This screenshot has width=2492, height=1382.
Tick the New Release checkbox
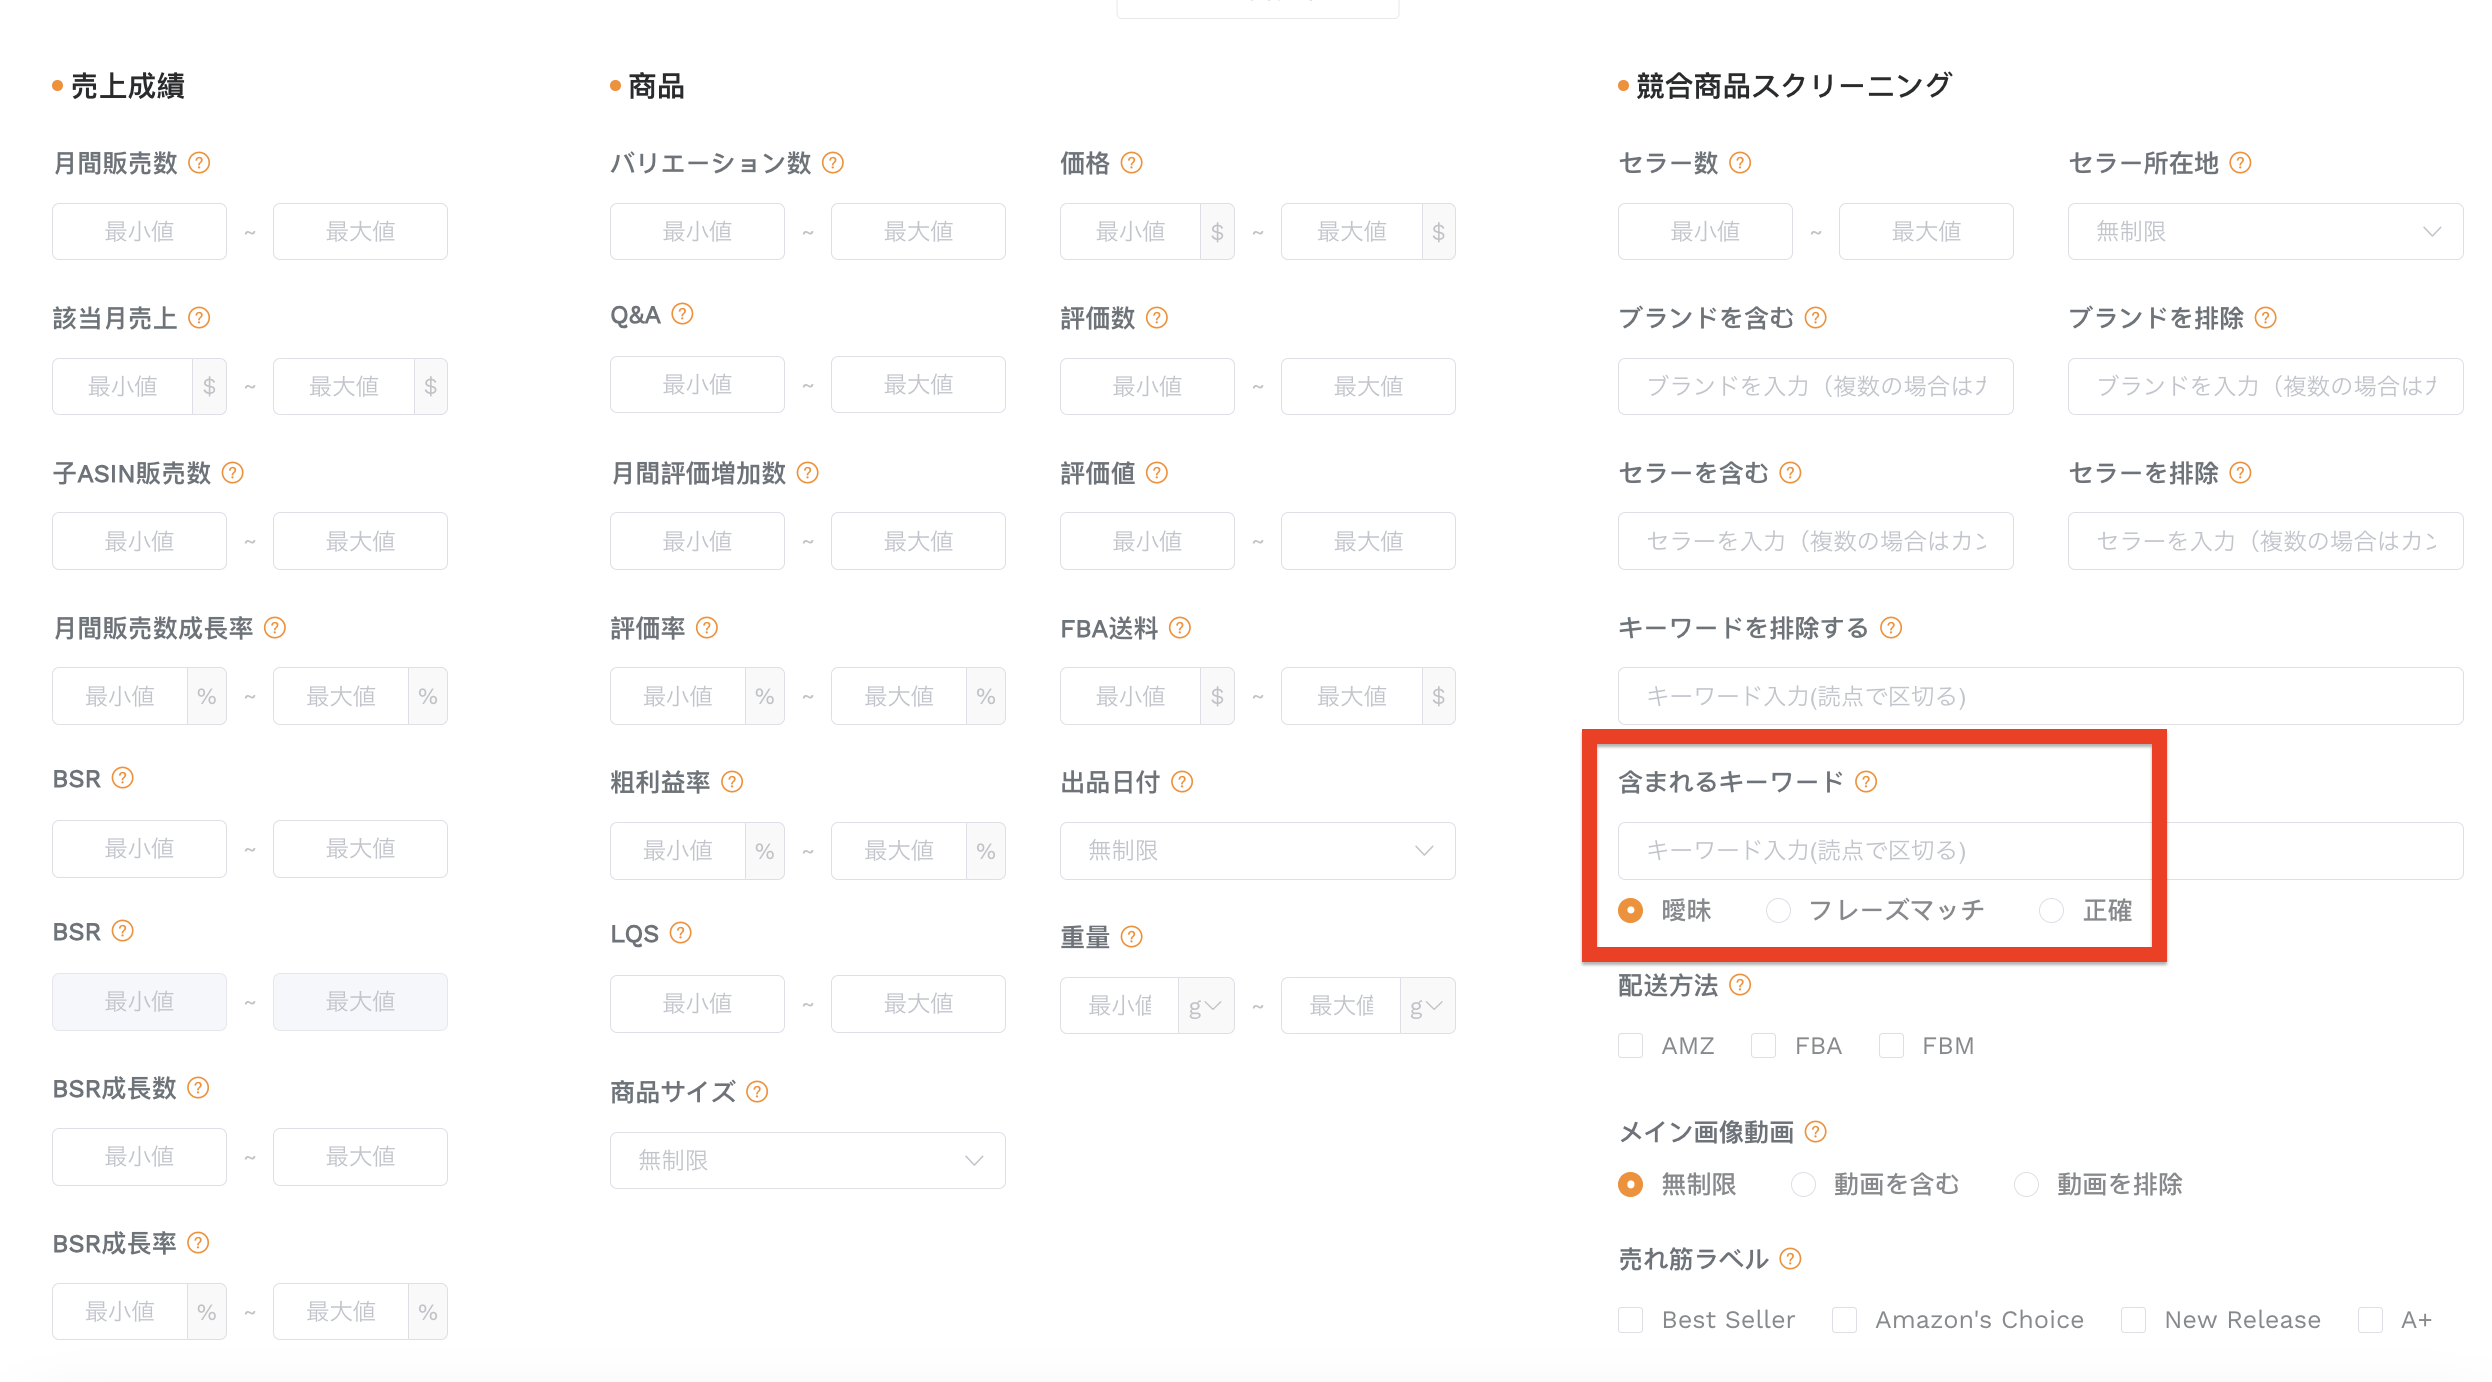(x=2133, y=1320)
